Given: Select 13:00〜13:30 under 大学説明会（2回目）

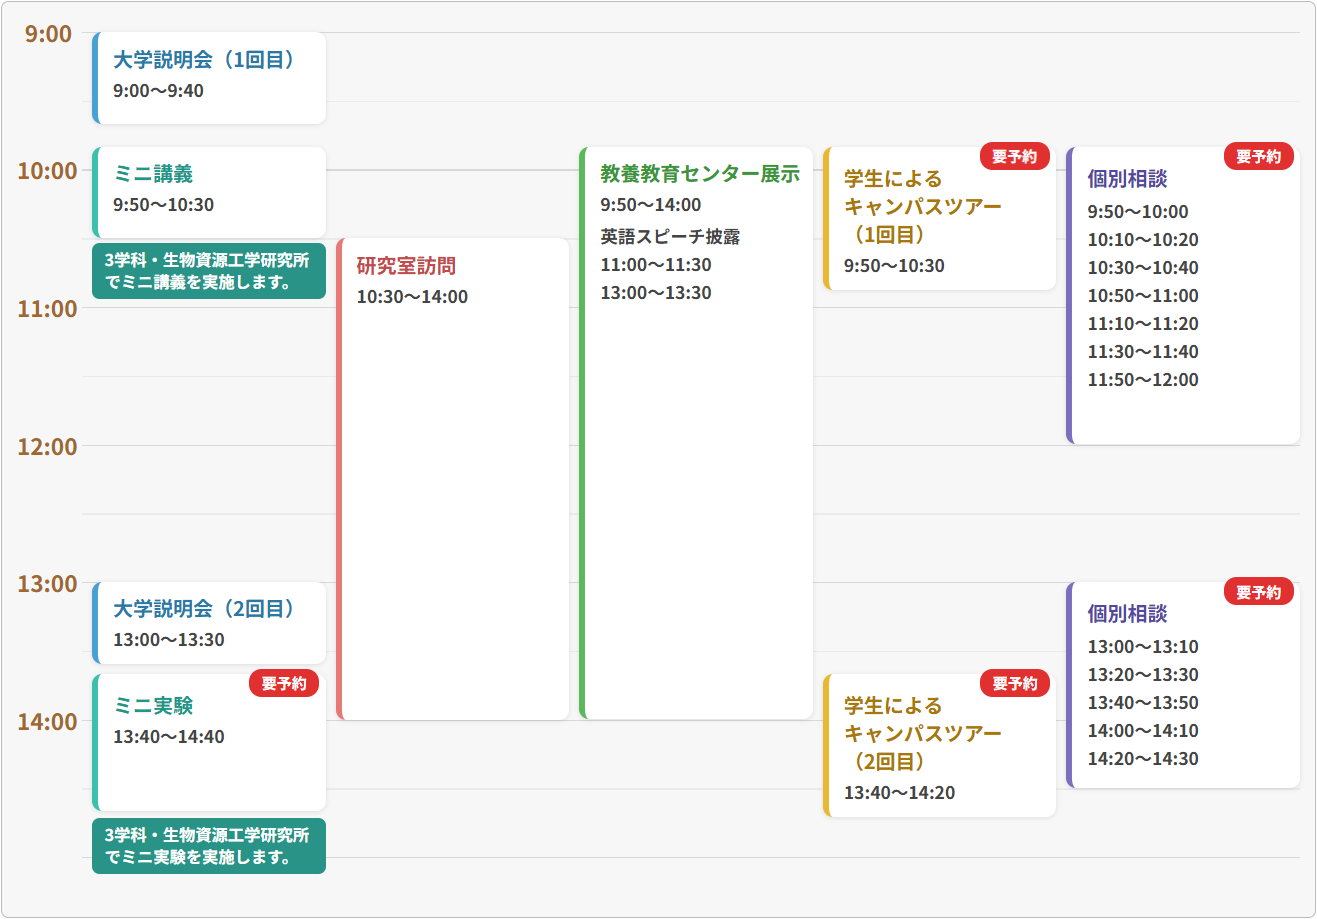Looking at the screenshot, I should [x=169, y=640].
